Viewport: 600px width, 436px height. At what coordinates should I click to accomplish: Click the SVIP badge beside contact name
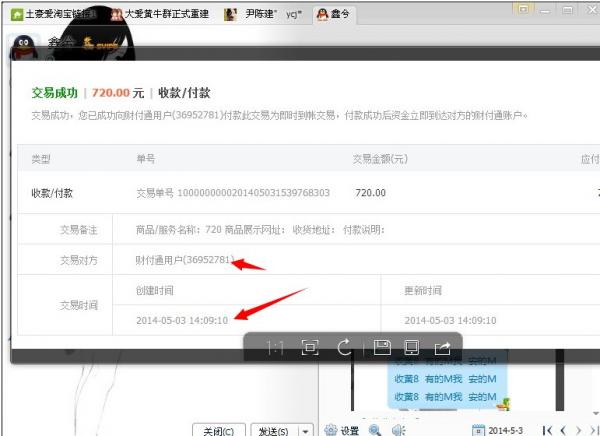[x=100, y=44]
